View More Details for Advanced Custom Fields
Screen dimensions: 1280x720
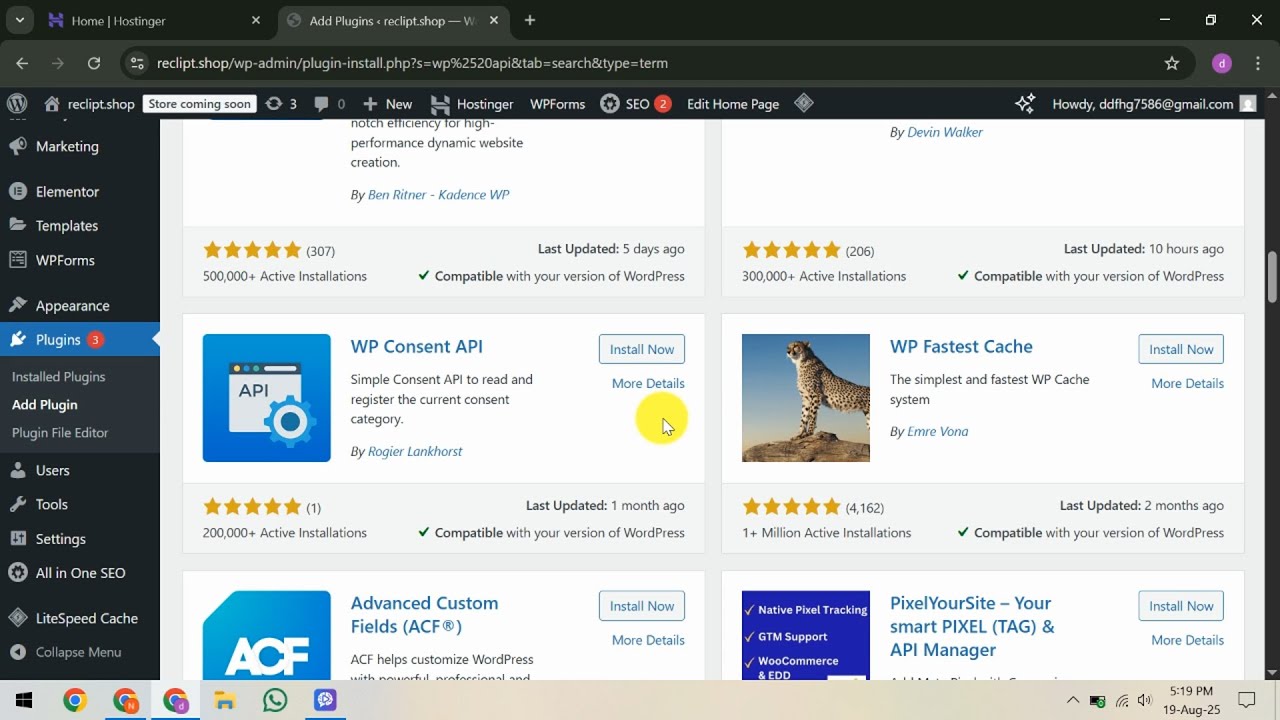click(648, 640)
